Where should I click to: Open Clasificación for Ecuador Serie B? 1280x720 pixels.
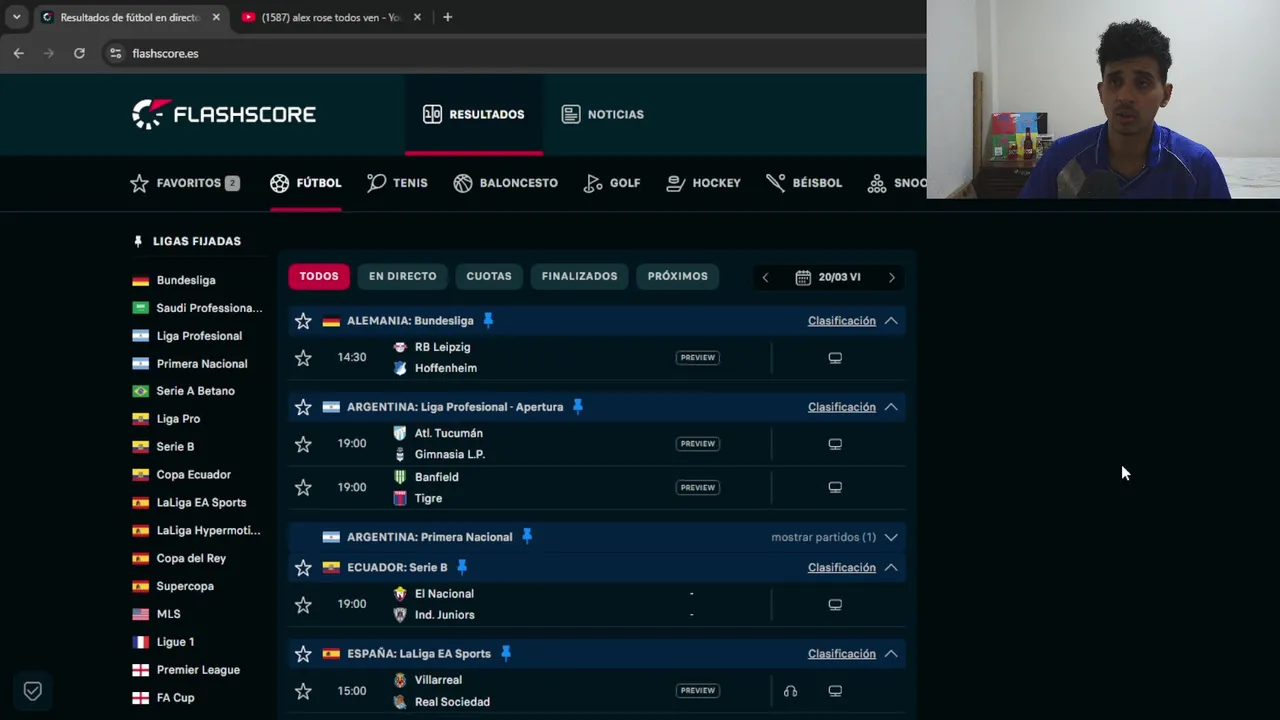pos(842,568)
